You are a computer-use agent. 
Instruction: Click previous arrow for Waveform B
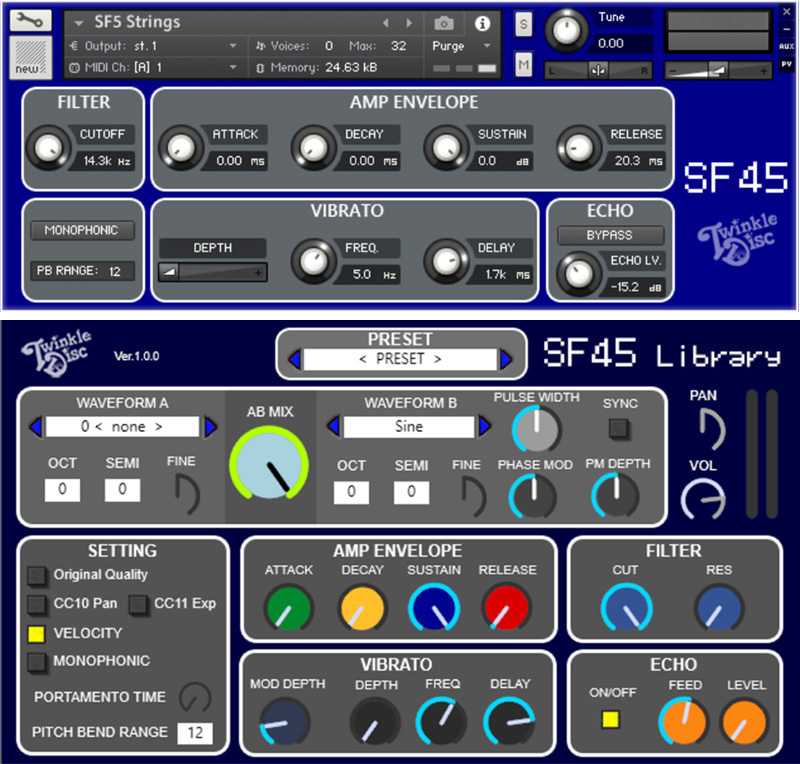(x=333, y=427)
